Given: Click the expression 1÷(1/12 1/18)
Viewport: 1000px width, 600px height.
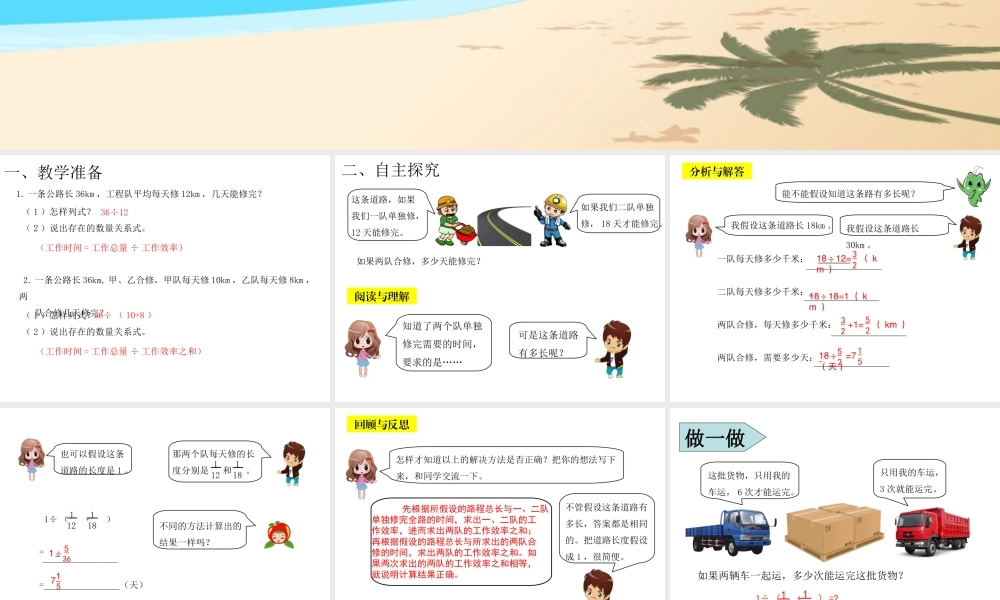Looking at the screenshot, I should (77, 520).
